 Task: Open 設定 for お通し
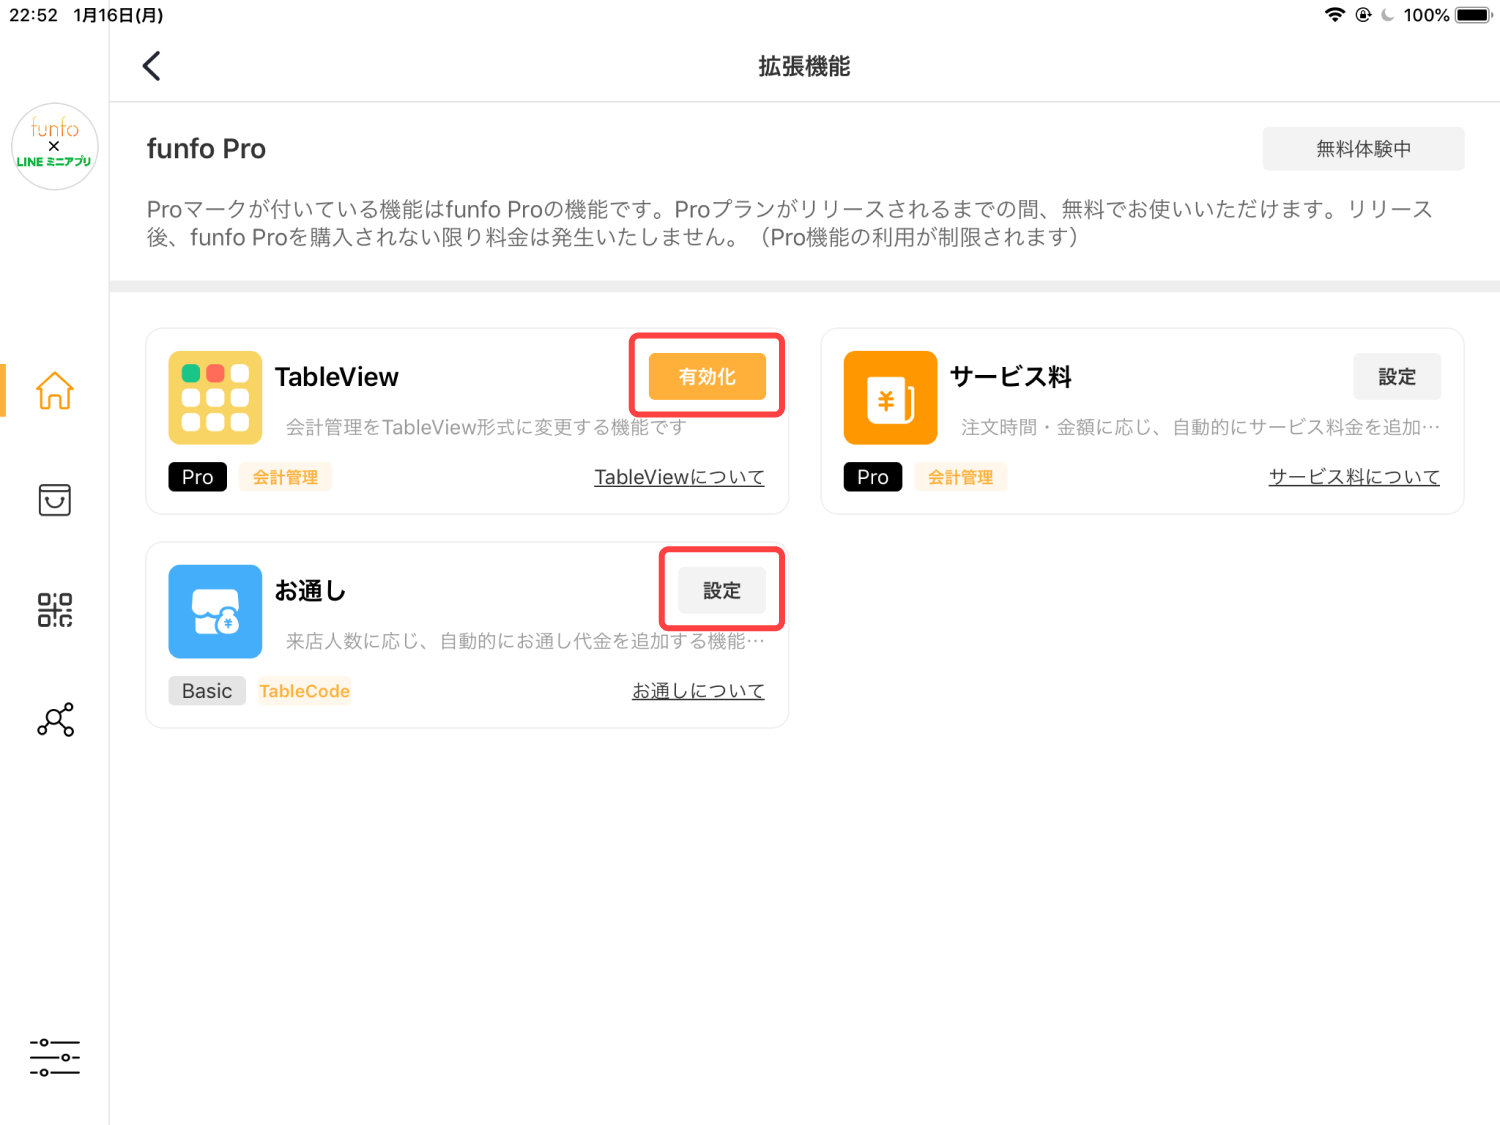click(x=722, y=590)
